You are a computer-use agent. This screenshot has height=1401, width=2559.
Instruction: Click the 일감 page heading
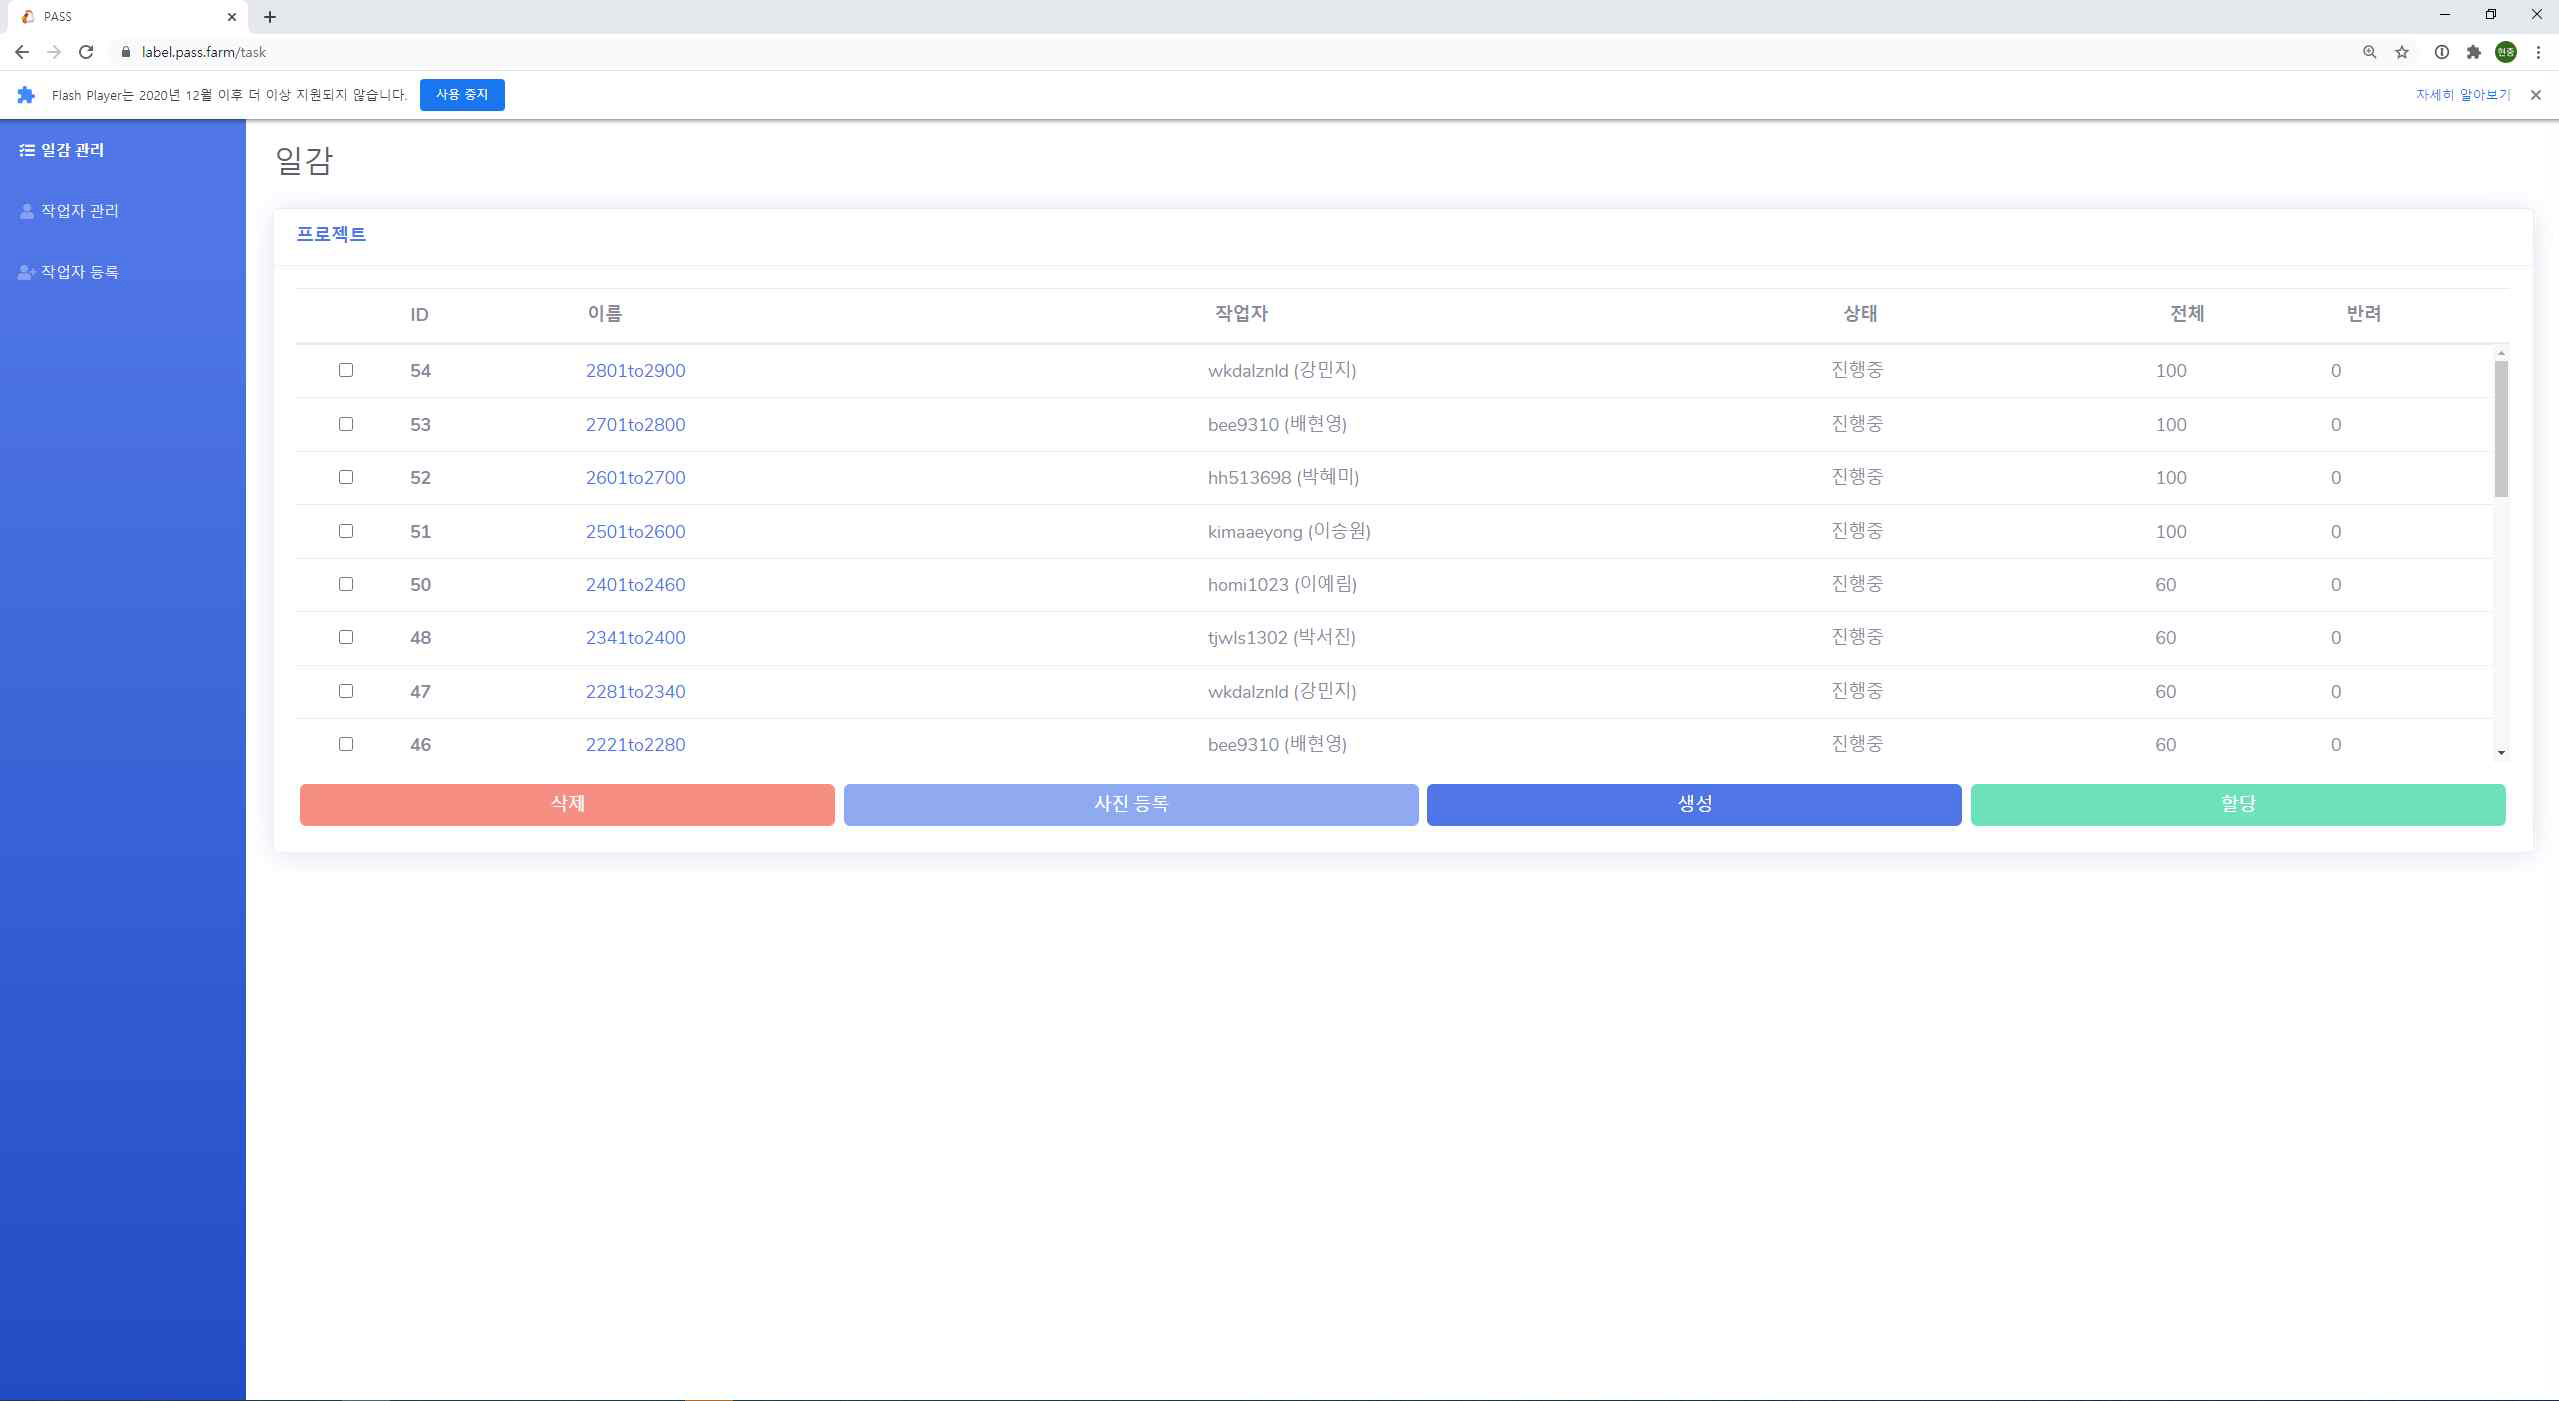(x=304, y=160)
